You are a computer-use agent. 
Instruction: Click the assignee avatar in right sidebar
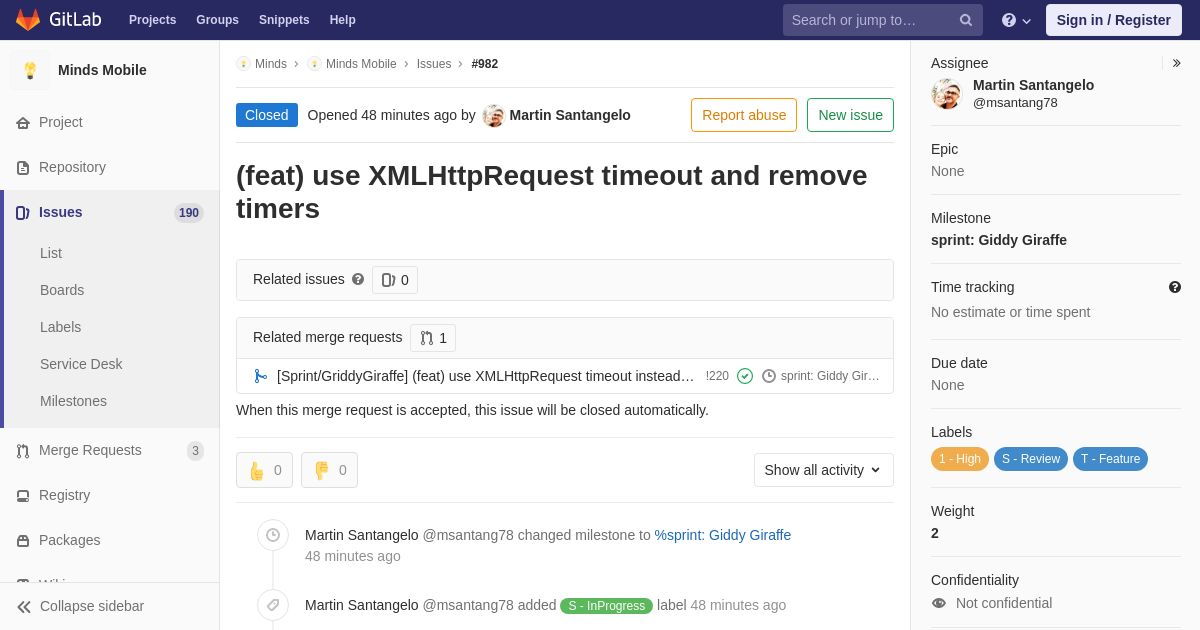pyautogui.click(x=946, y=94)
